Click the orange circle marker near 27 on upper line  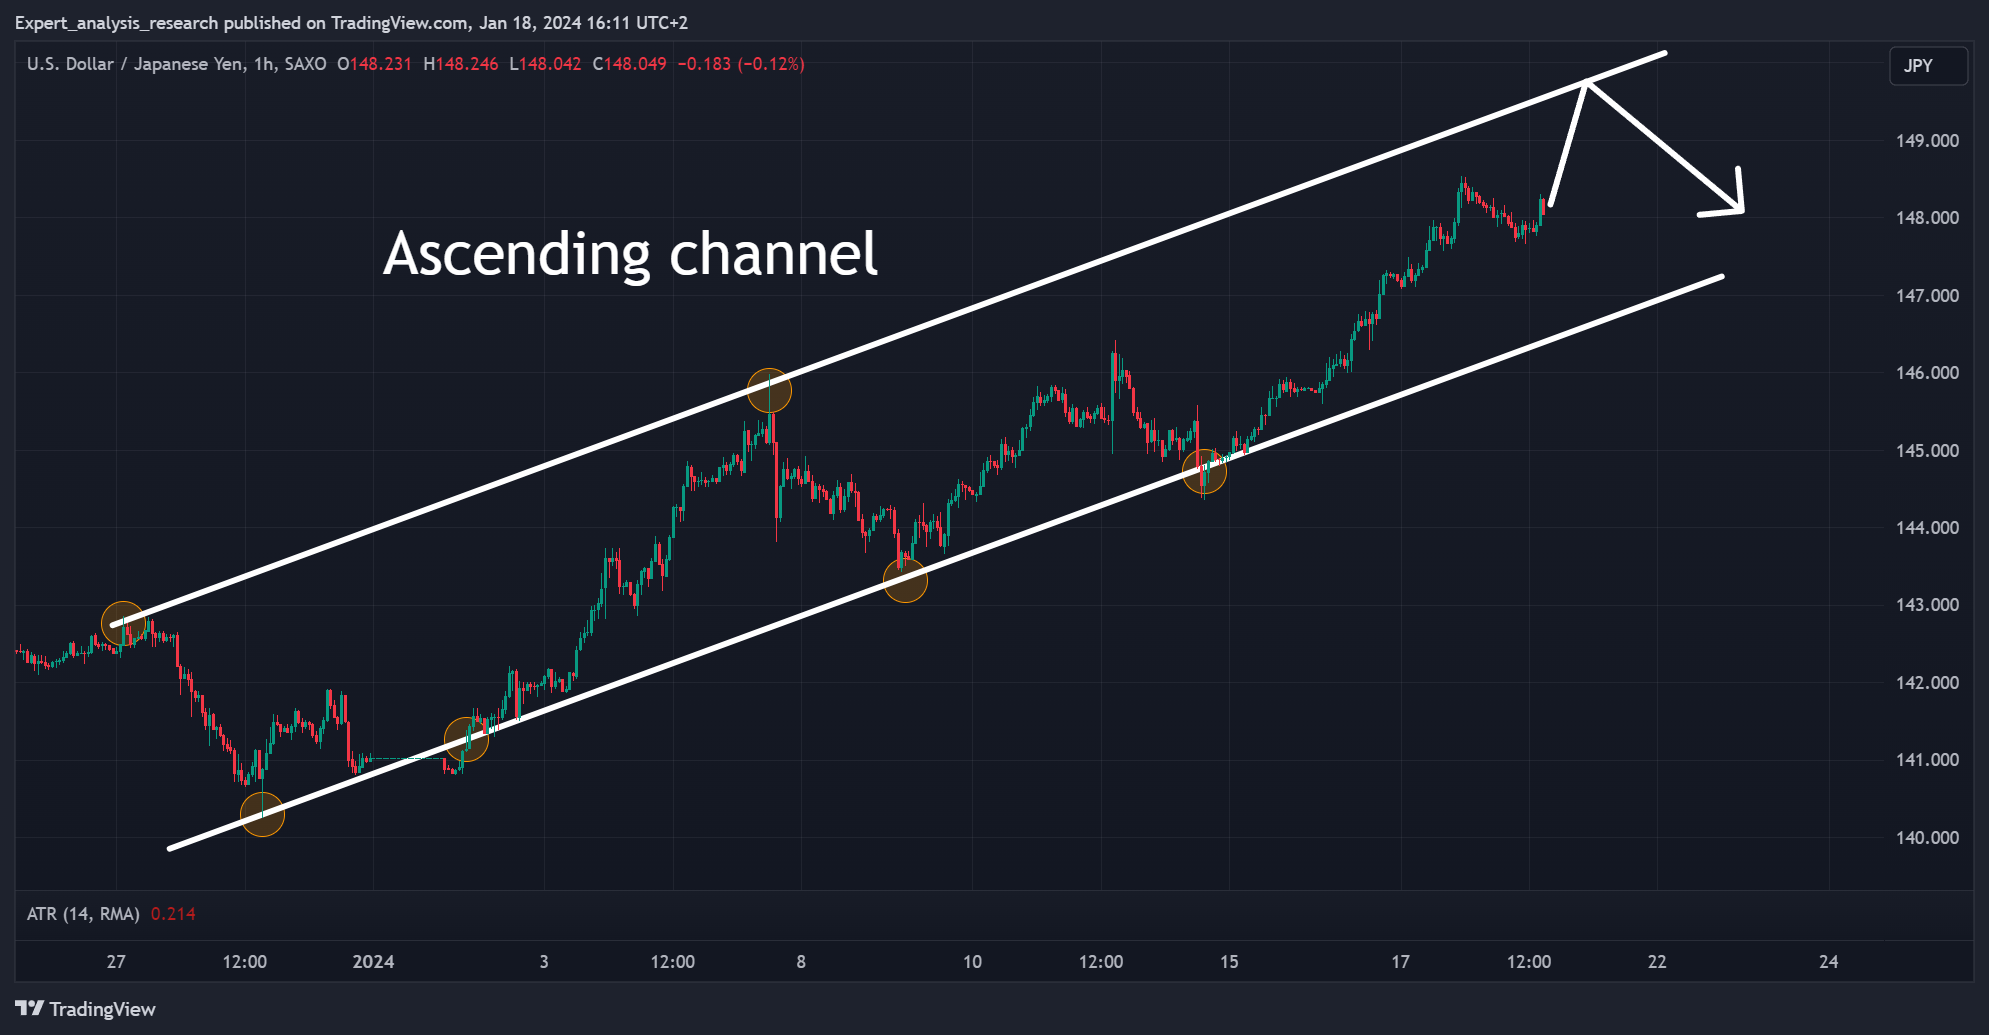(x=123, y=623)
